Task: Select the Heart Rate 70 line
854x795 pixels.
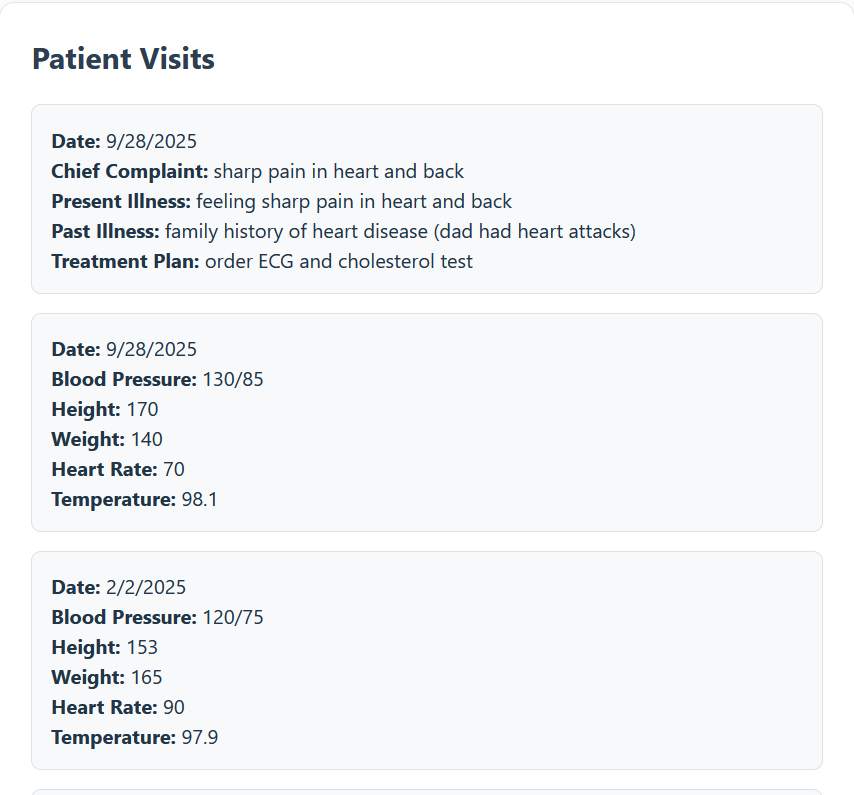Action: click(118, 469)
